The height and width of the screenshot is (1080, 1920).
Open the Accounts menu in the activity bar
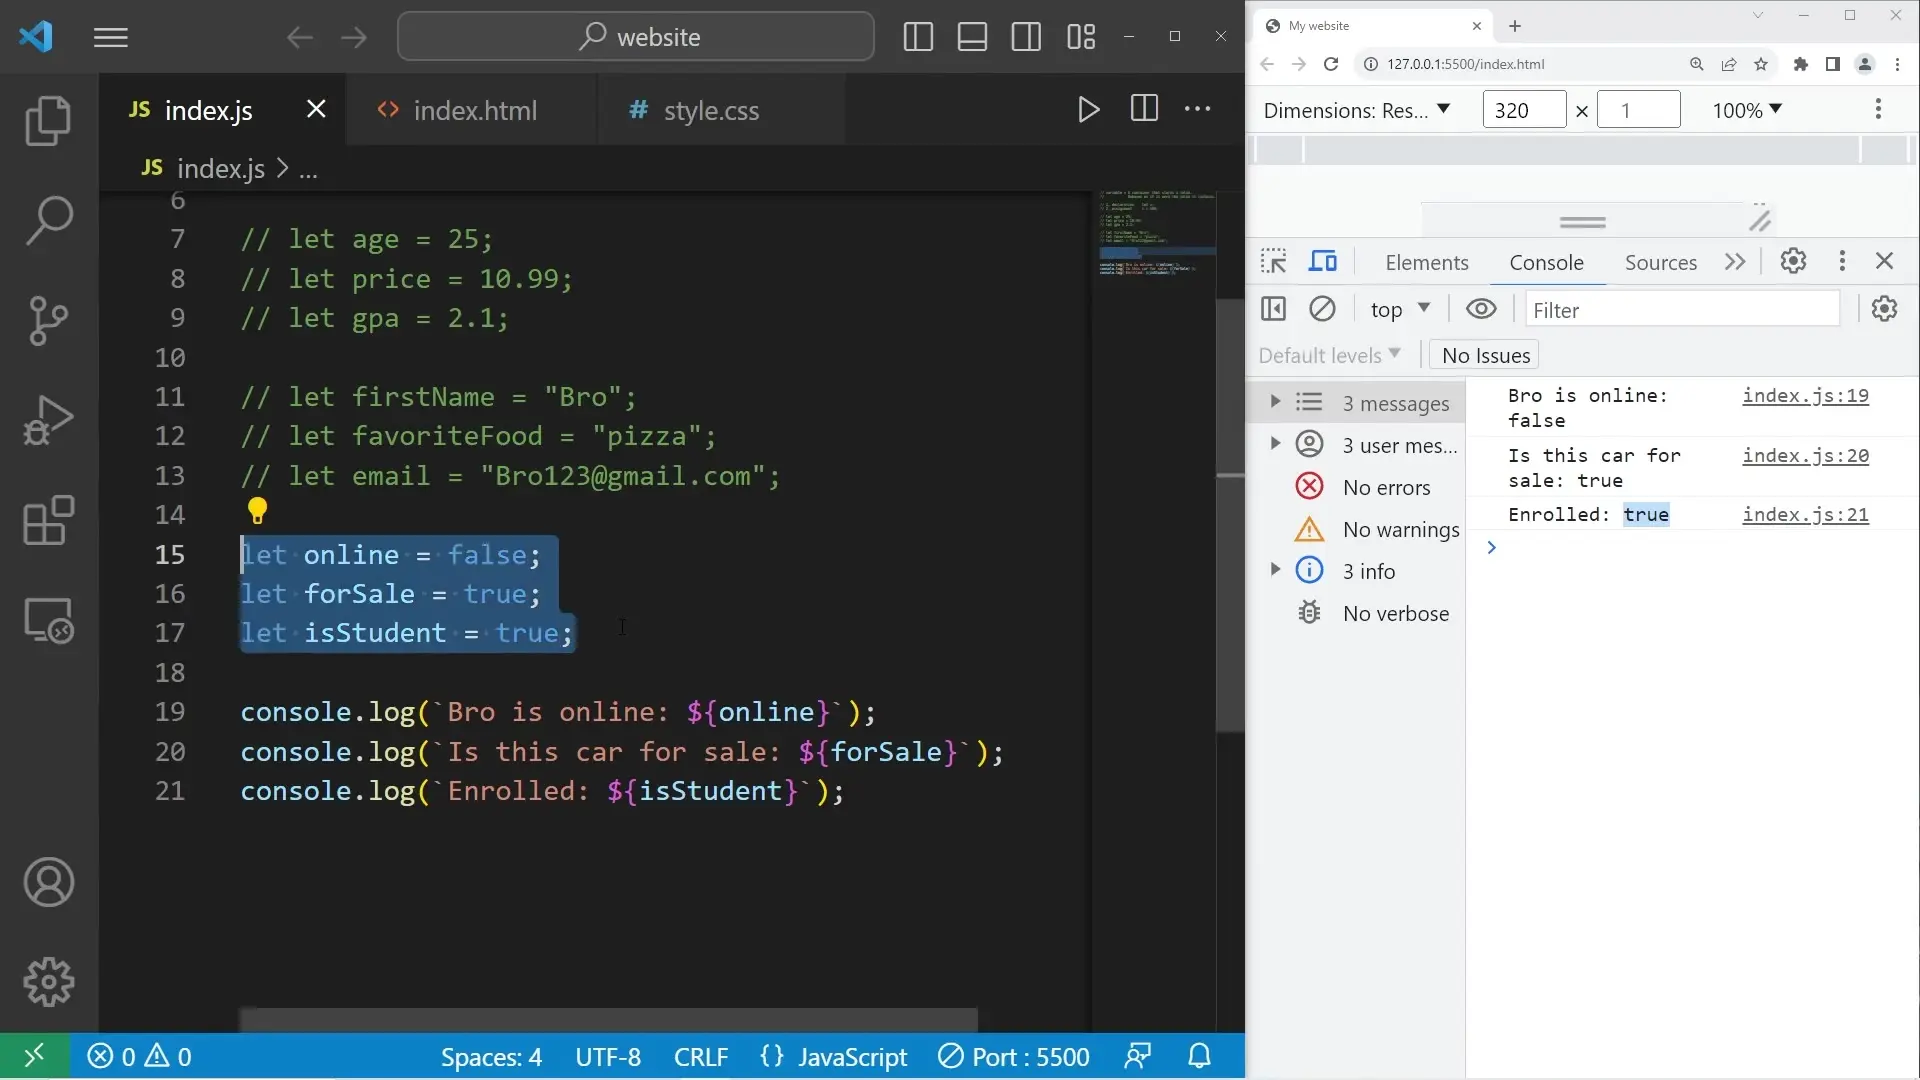pyautogui.click(x=48, y=882)
